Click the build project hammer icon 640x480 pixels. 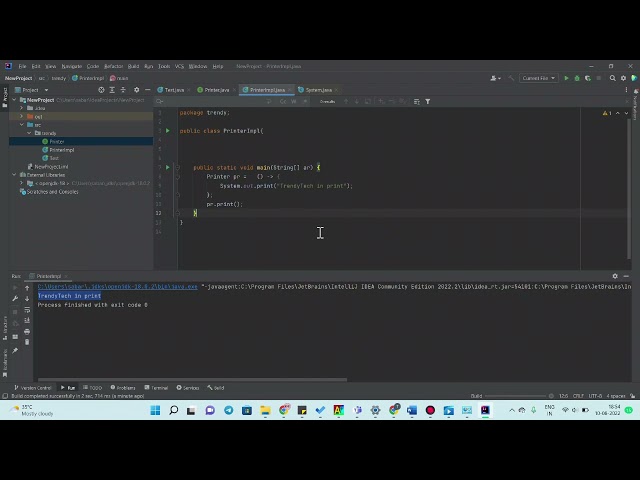pos(511,78)
